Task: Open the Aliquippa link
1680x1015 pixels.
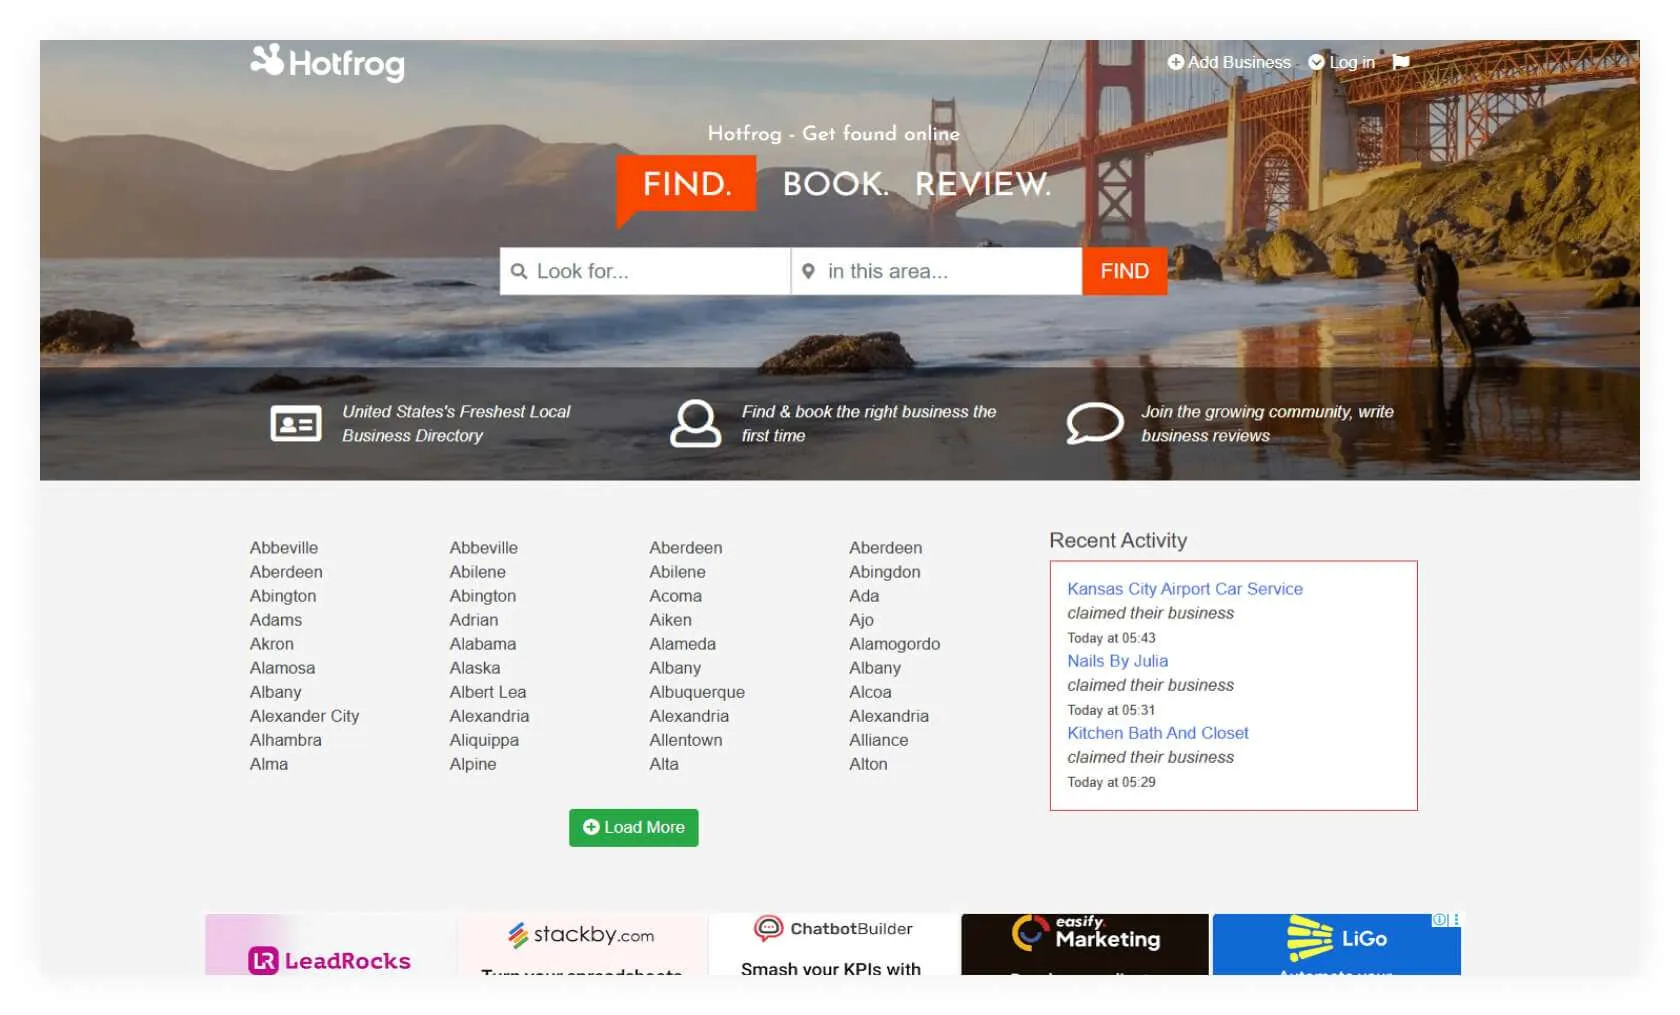Action: tap(484, 740)
